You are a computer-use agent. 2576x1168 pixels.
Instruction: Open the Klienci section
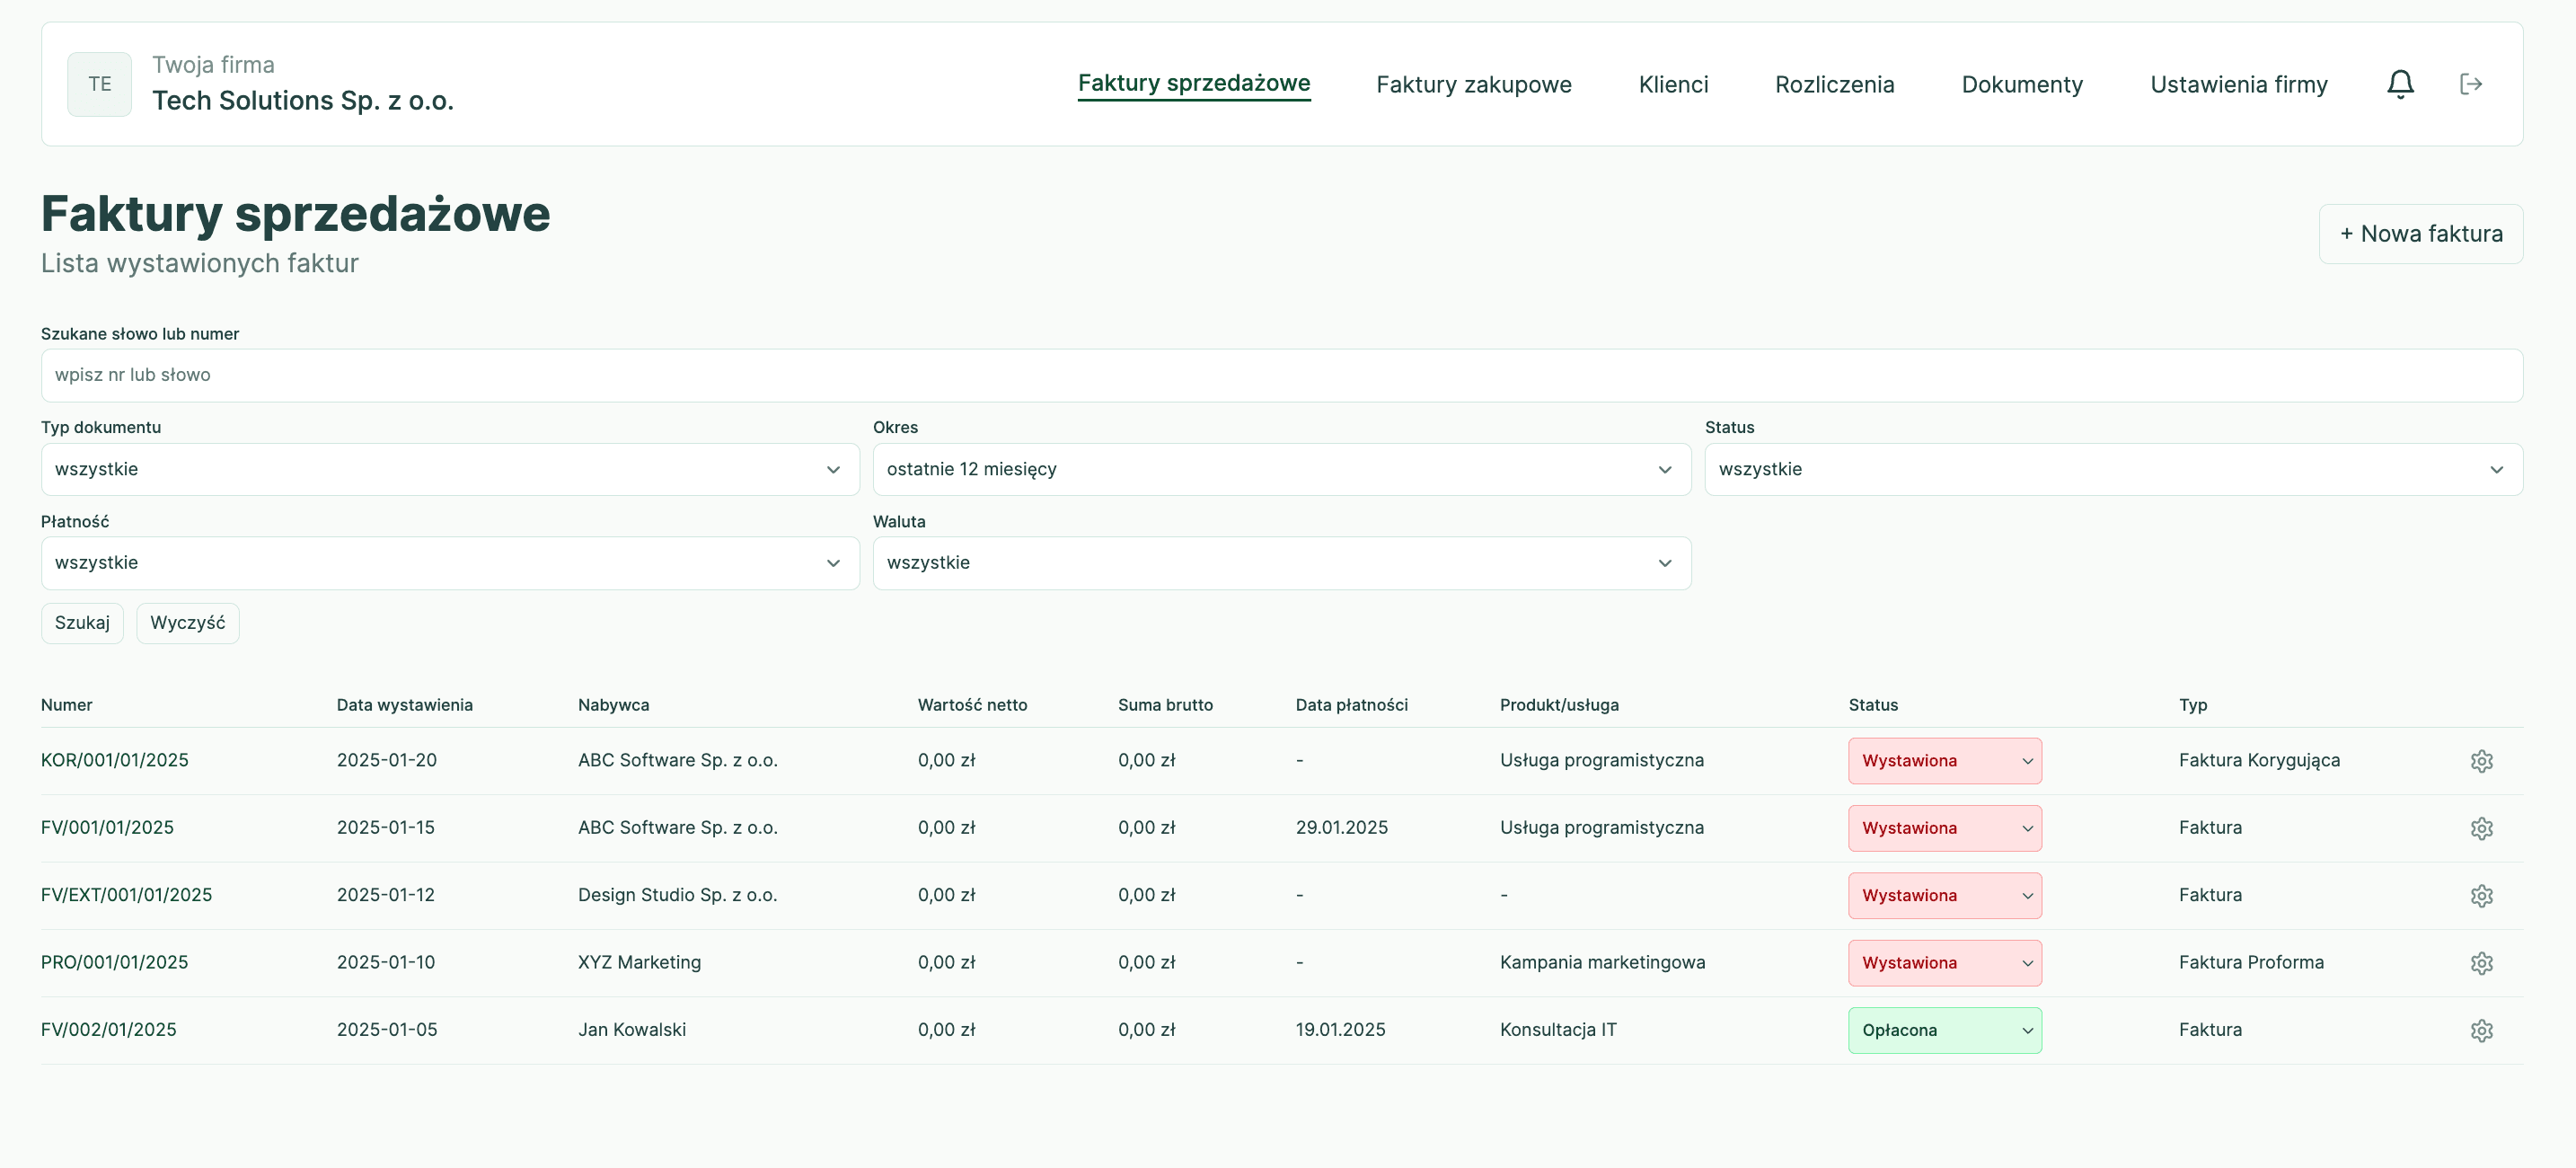(1672, 84)
